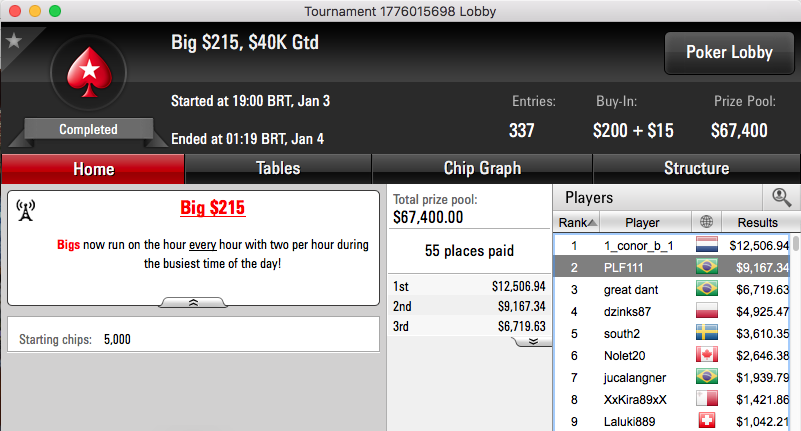Sort players by Results column
Screen dimensions: 801x431
coord(758,222)
